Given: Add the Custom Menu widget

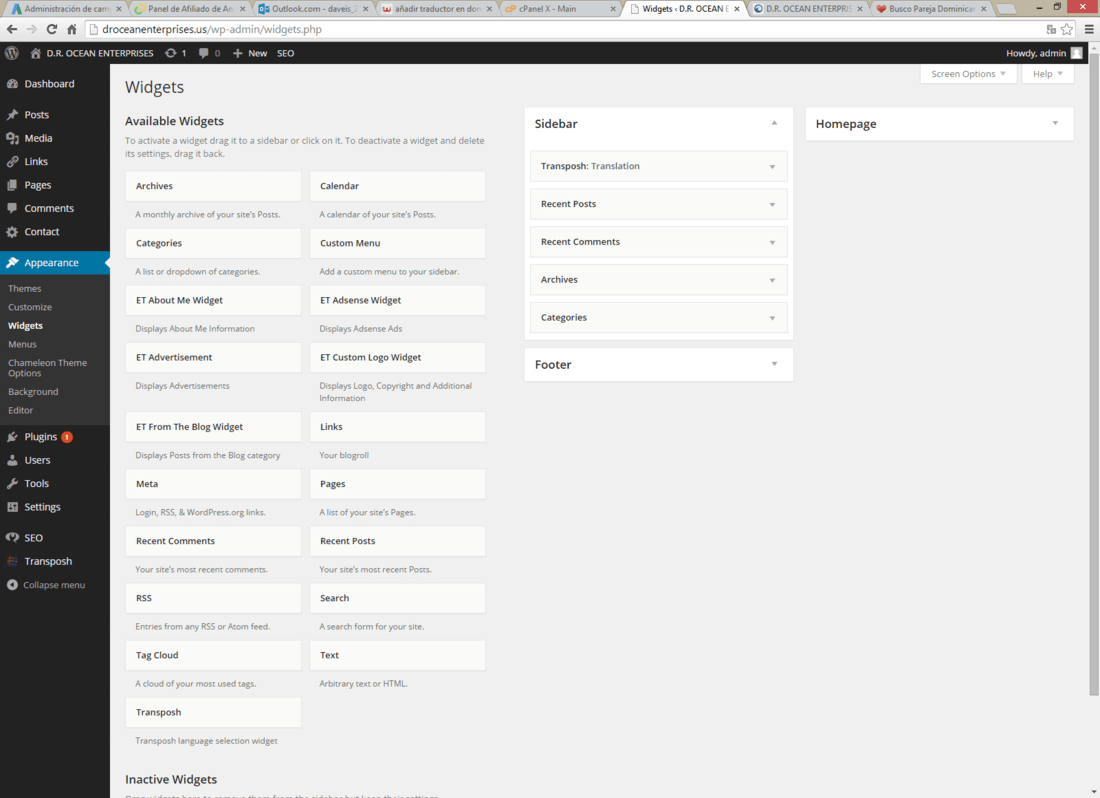Looking at the screenshot, I should (x=397, y=243).
